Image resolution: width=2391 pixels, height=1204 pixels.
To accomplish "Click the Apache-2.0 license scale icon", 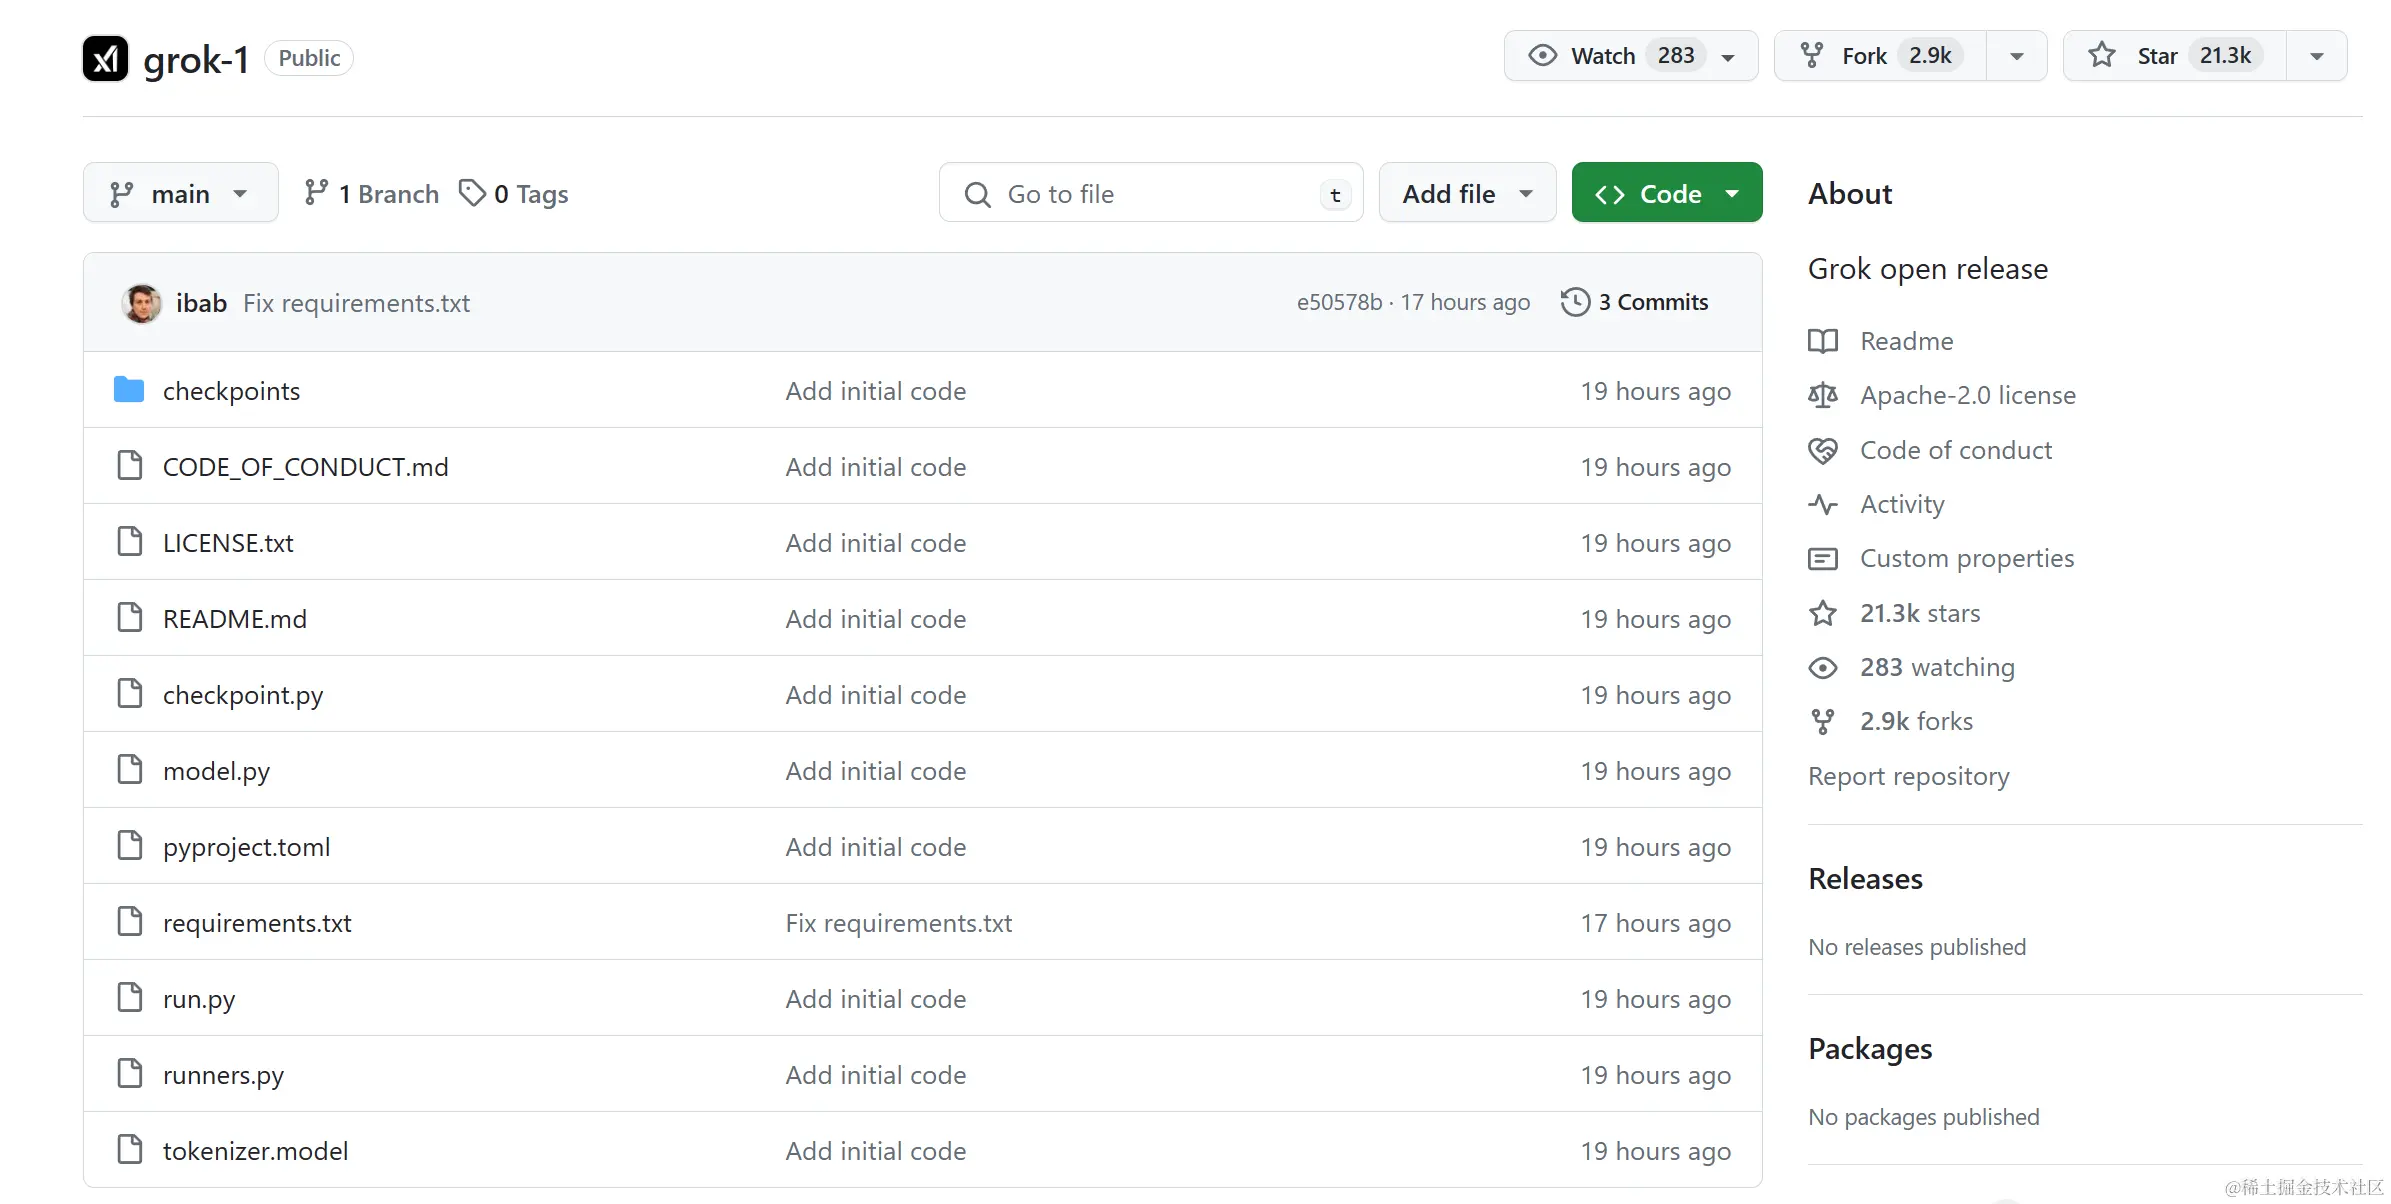I will point(1822,395).
